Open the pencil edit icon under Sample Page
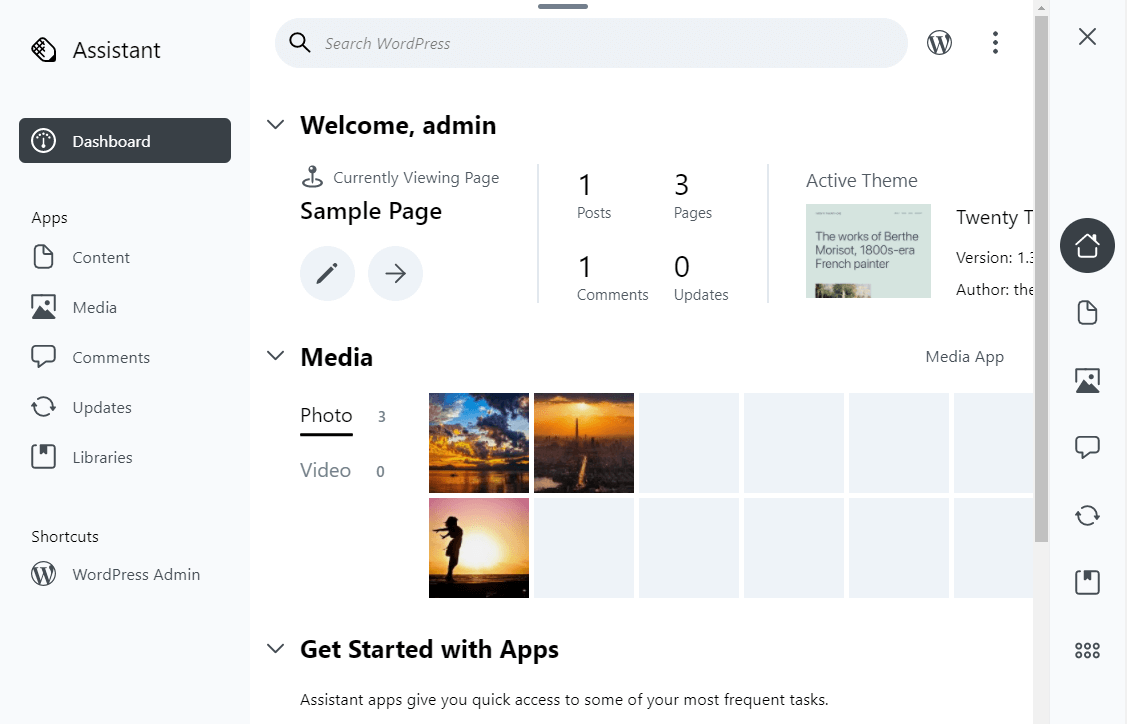 [x=327, y=272]
